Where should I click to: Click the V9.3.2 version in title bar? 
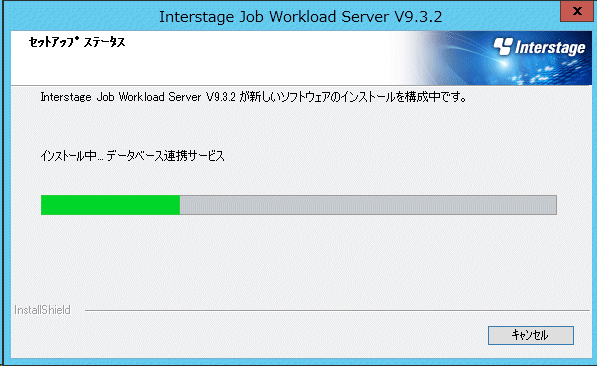click(x=418, y=17)
